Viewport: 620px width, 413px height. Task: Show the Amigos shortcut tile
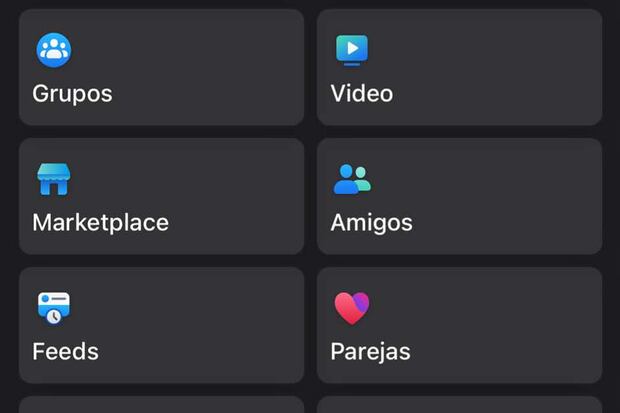coord(459,196)
